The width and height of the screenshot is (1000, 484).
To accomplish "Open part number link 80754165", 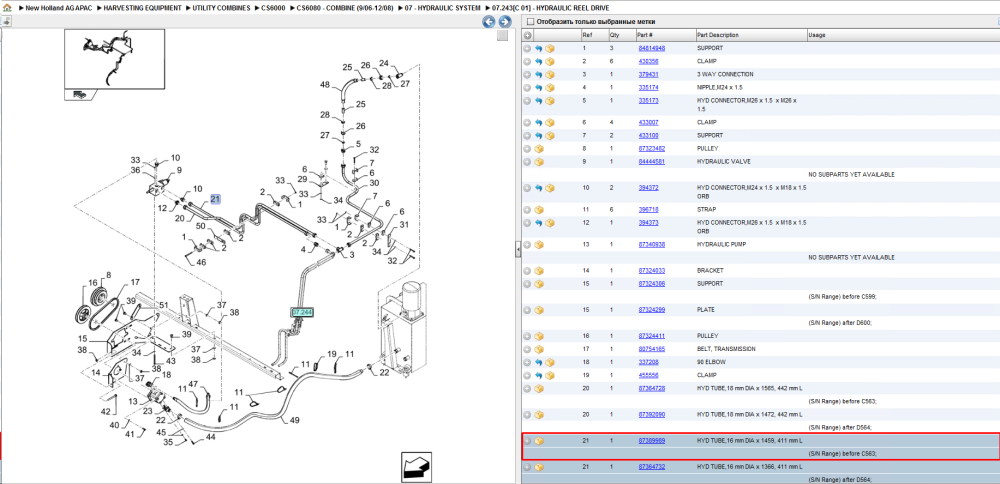I will (x=652, y=349).
